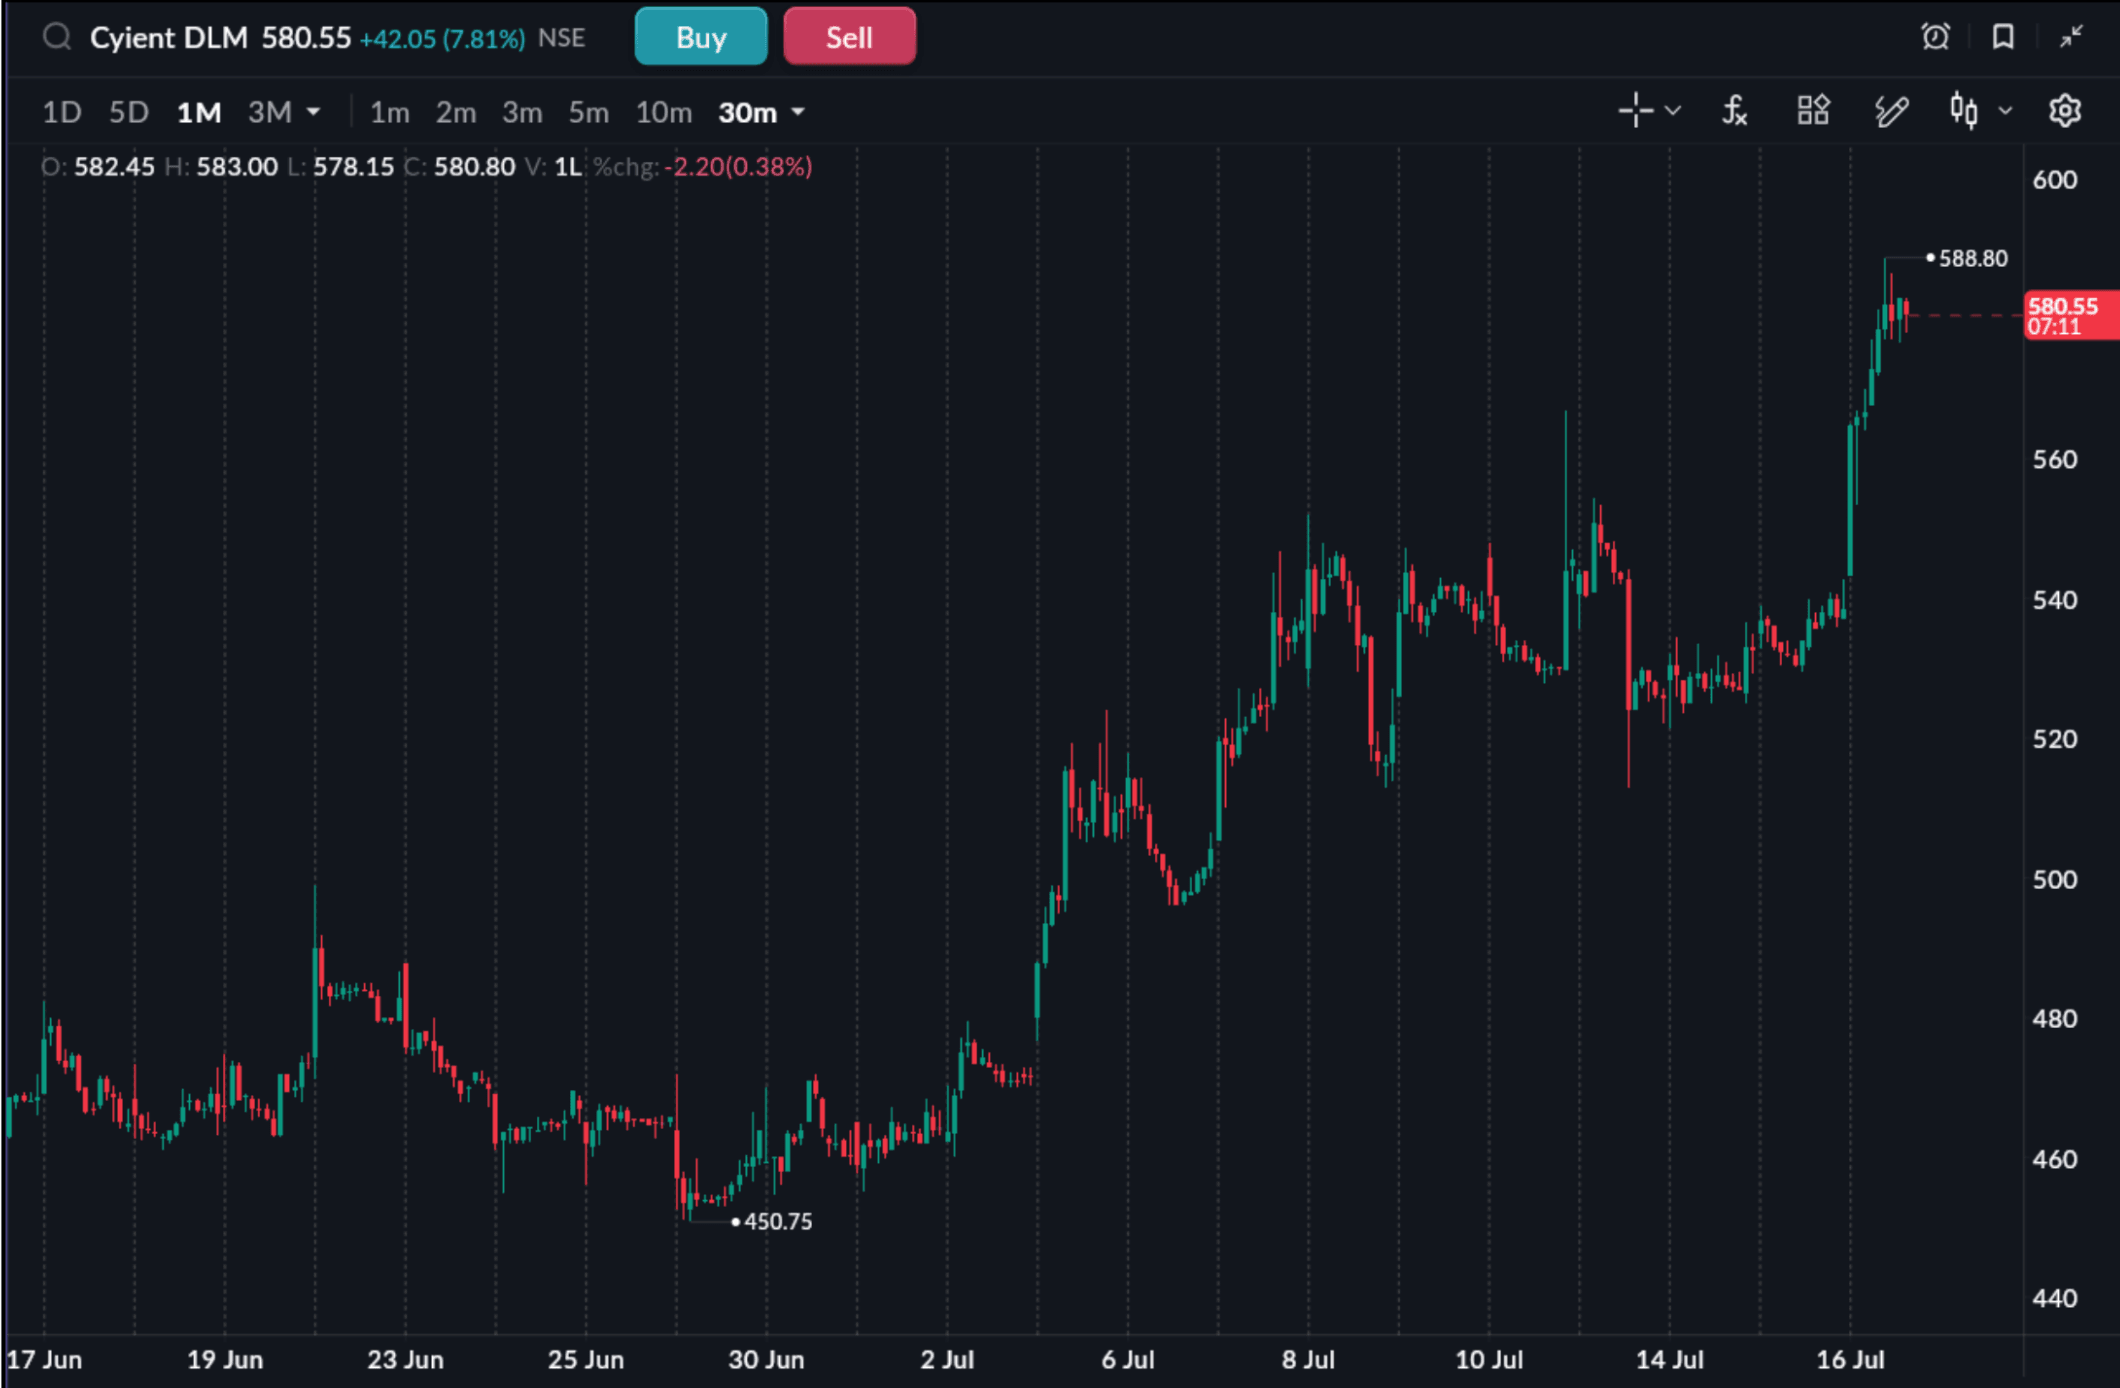Choose candlestick chart type icon
This screenshot has width=2120, height=1388.
1964,111
